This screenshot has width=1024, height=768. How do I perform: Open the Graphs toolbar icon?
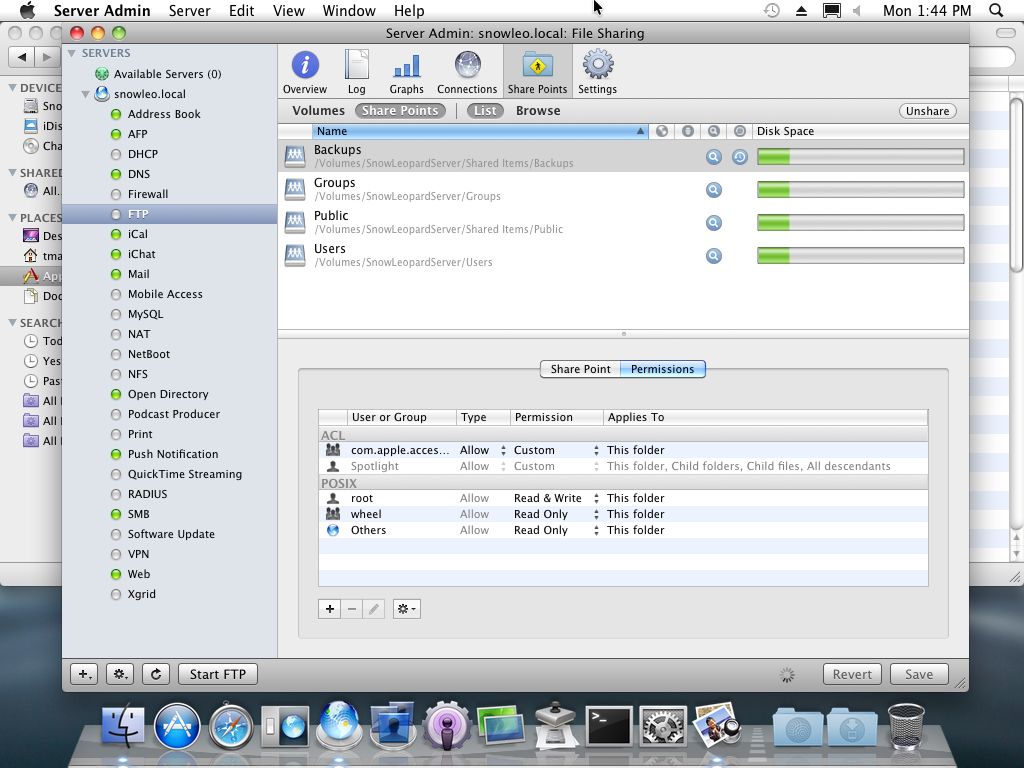(x=406, y=72)
